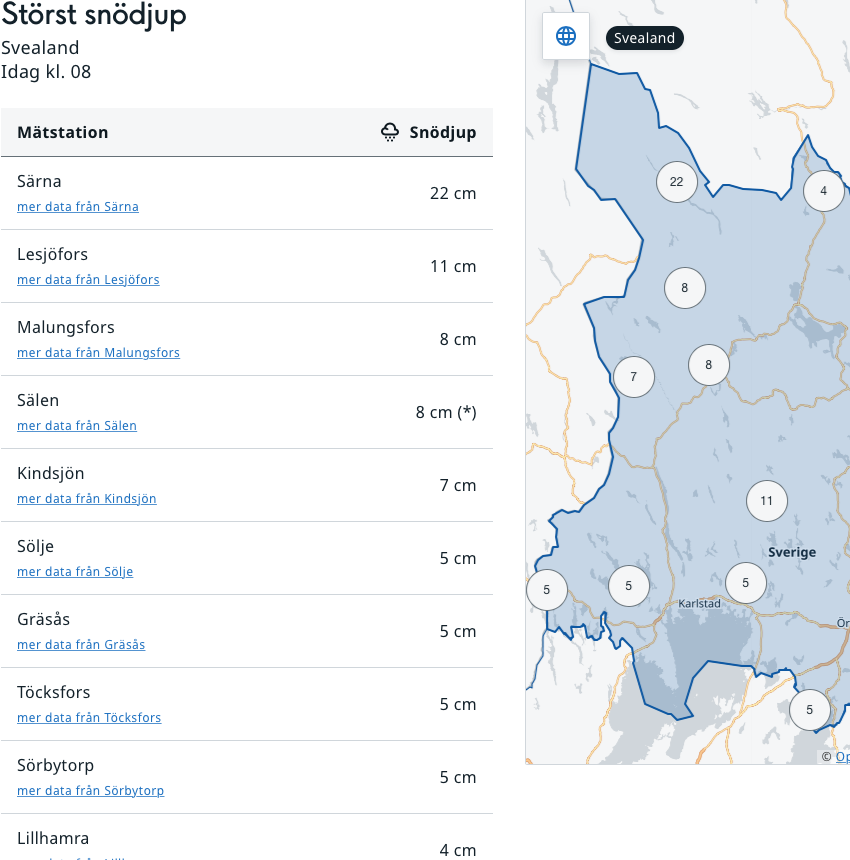850x860 pixels.
Task: Click the Mätstation column header
Action: point(63,132)
